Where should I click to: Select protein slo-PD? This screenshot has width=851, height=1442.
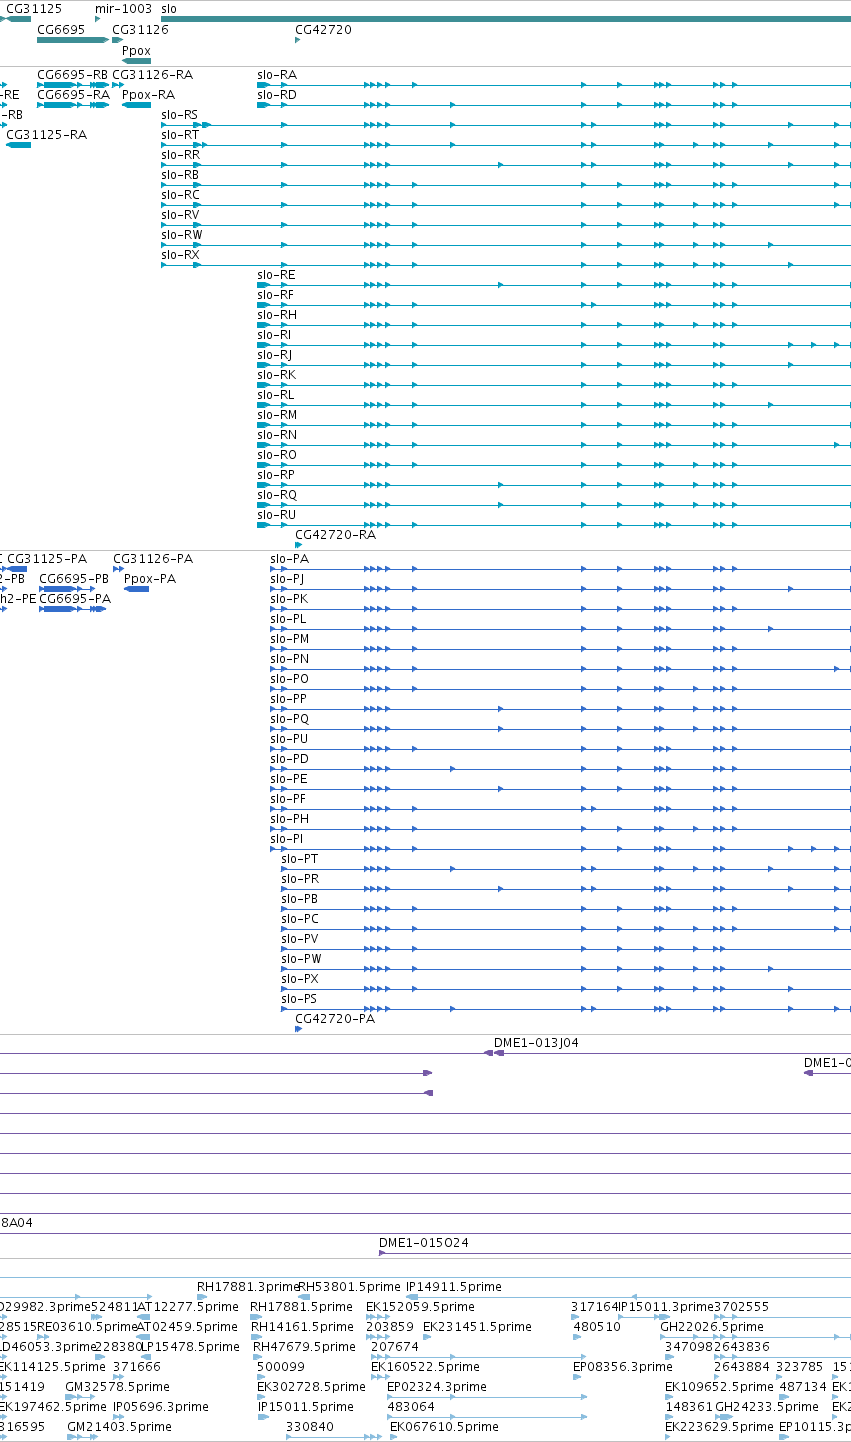point(289,759)
